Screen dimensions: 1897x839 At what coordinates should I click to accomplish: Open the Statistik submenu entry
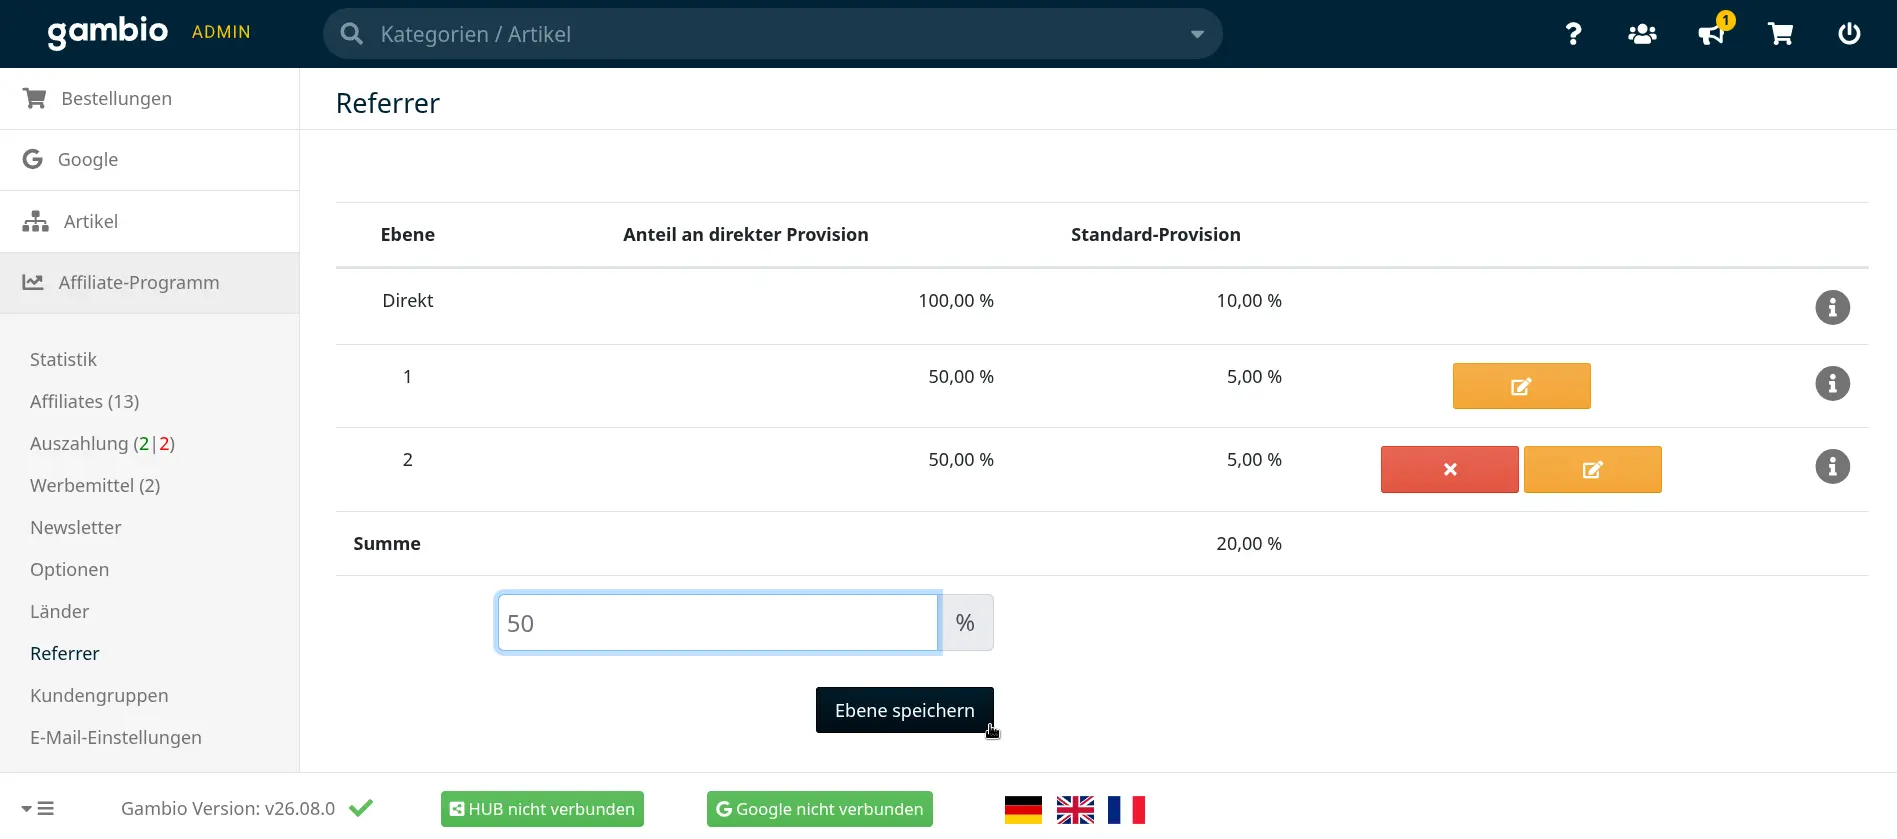pos(63,359)
